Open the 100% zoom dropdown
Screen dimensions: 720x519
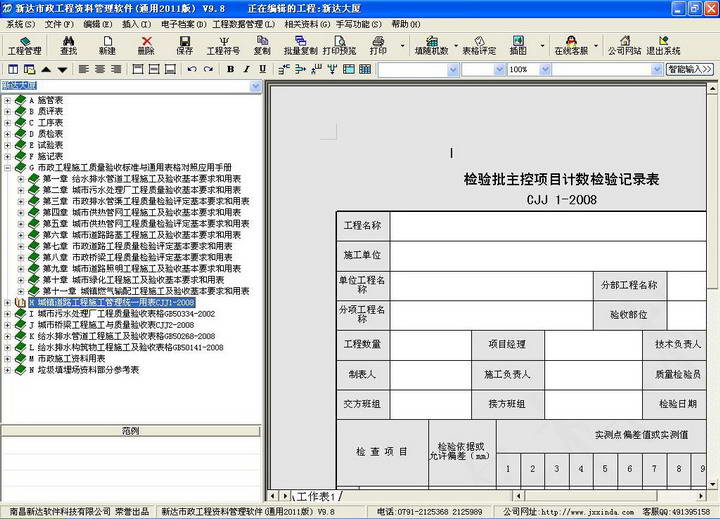[545, 69]
